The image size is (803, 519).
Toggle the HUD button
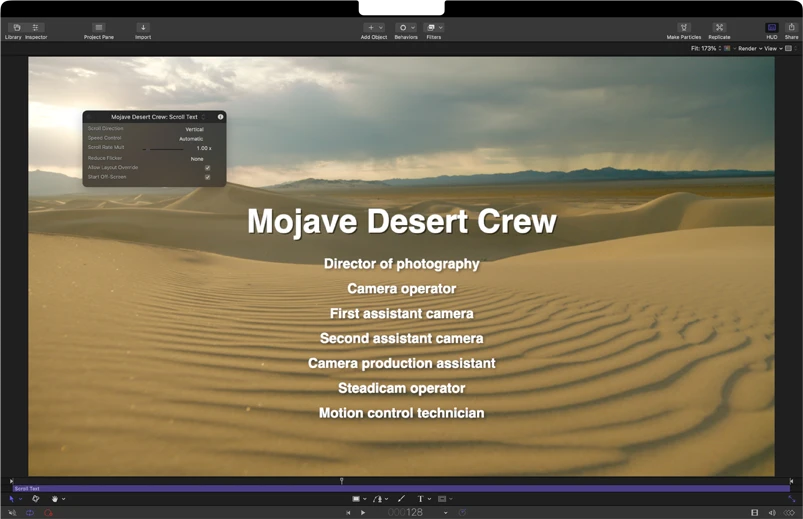pos(772,28)
